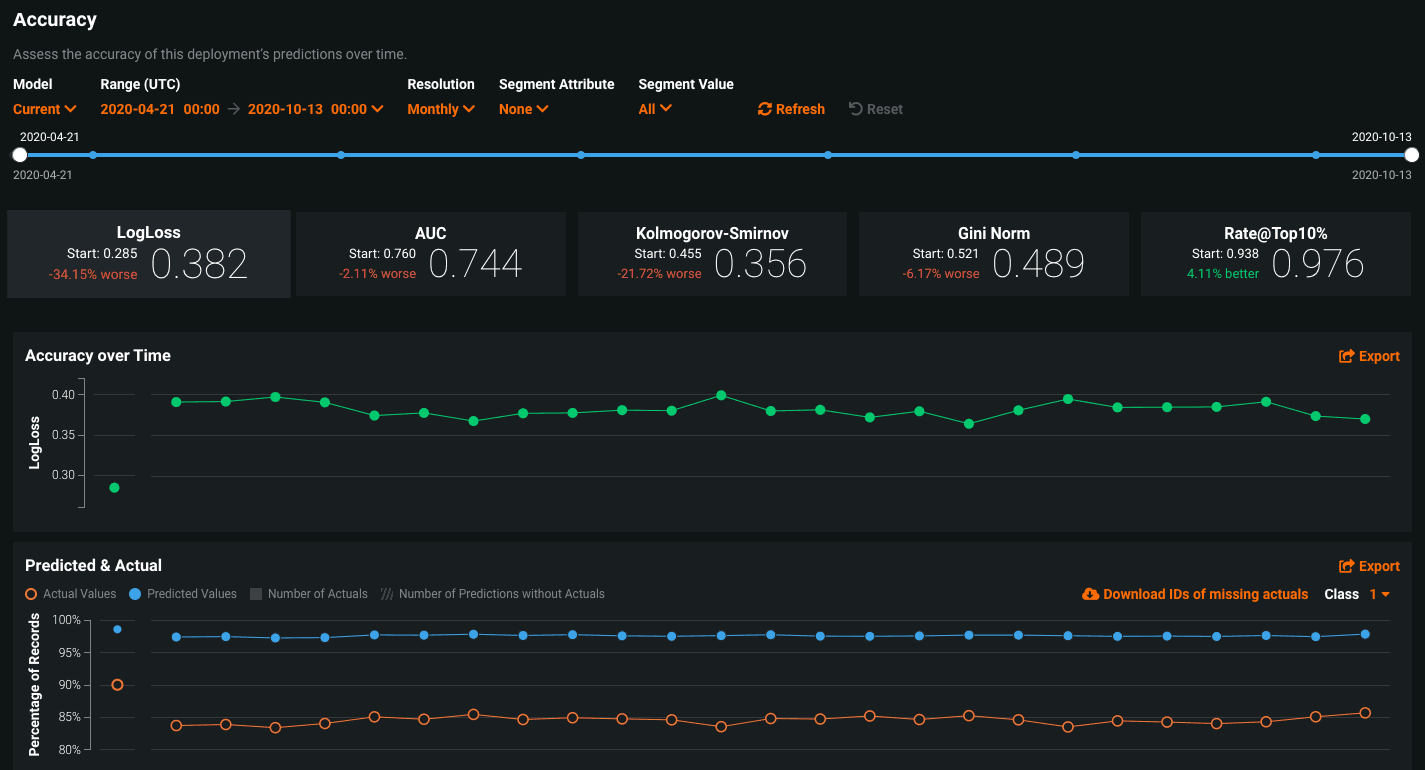Click the Export icon for Accuracy over Time

coord(1345,355)
